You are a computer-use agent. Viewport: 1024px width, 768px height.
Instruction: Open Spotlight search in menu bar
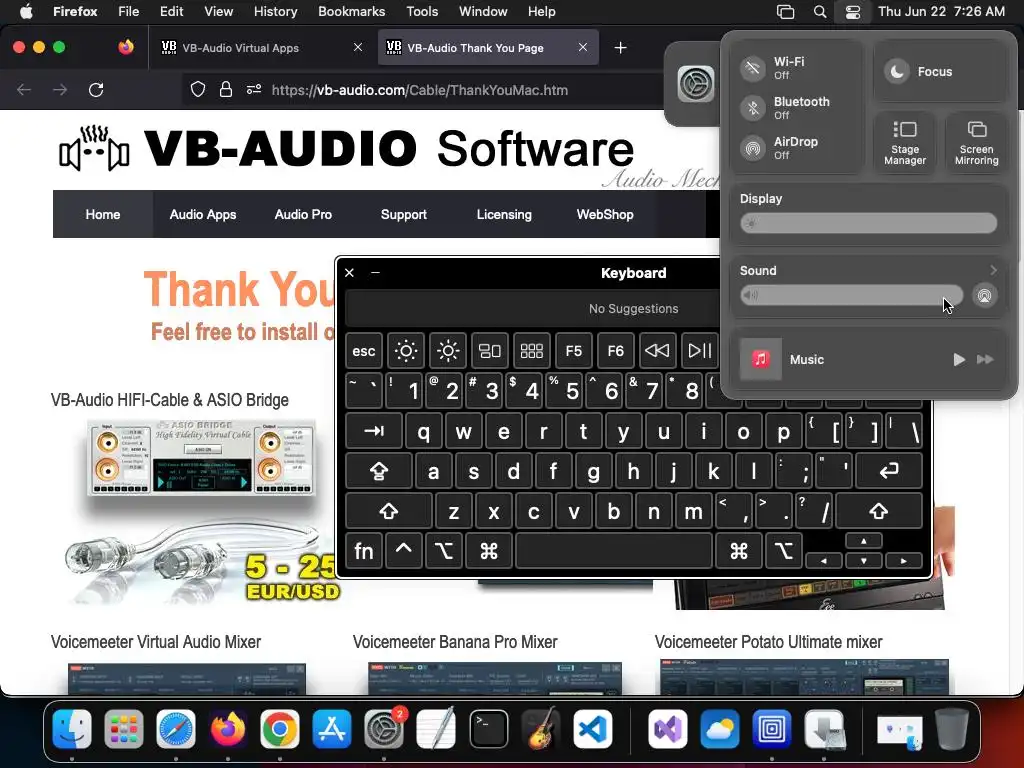click(820, 12)
